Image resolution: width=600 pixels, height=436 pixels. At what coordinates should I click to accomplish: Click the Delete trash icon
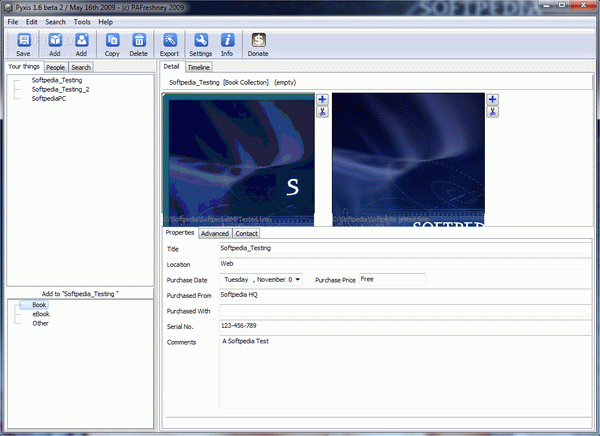139,40
